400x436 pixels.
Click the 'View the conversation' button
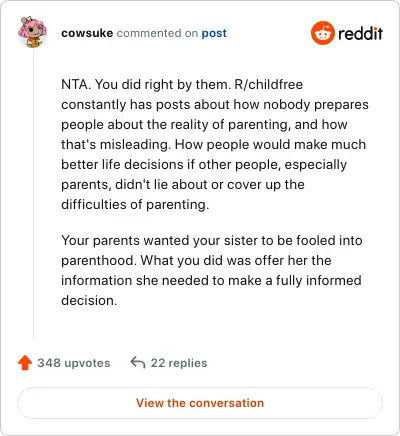[x=200, y=403]
